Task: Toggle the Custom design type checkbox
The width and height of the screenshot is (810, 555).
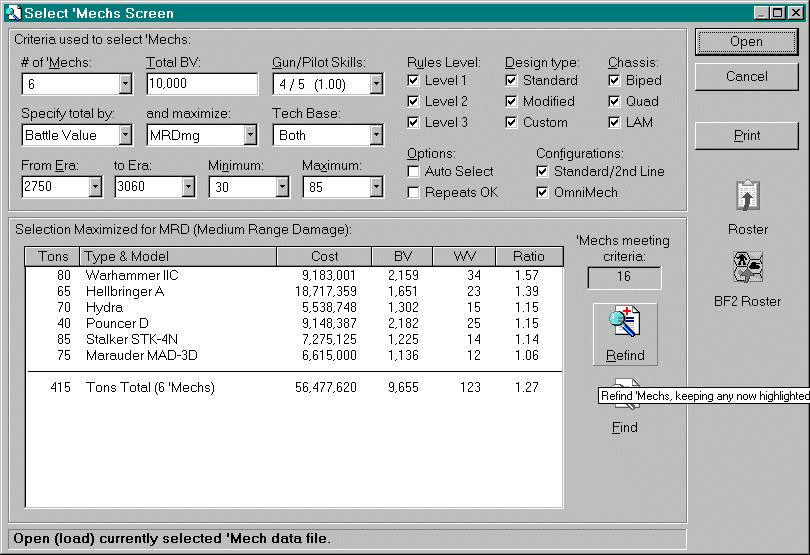Action: (511, 122)
